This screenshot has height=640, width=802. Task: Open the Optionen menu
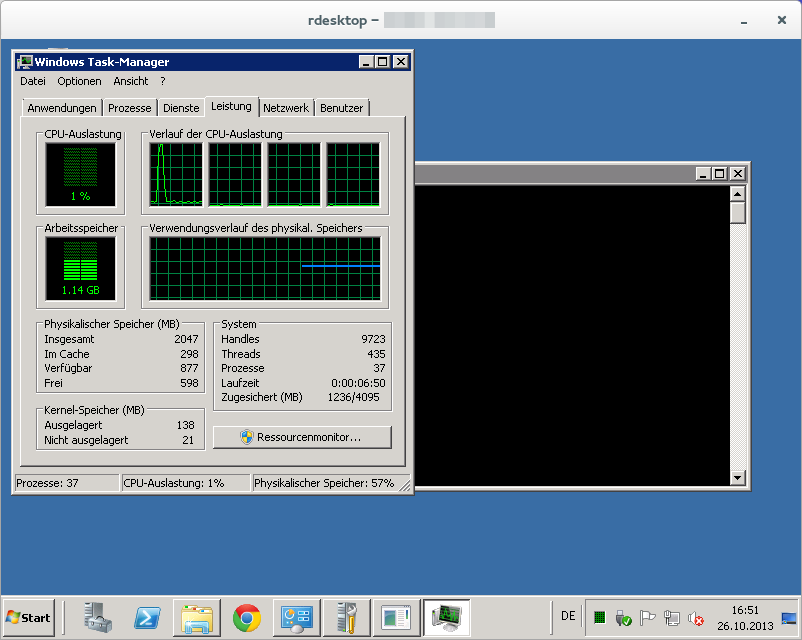coord(79,81)
